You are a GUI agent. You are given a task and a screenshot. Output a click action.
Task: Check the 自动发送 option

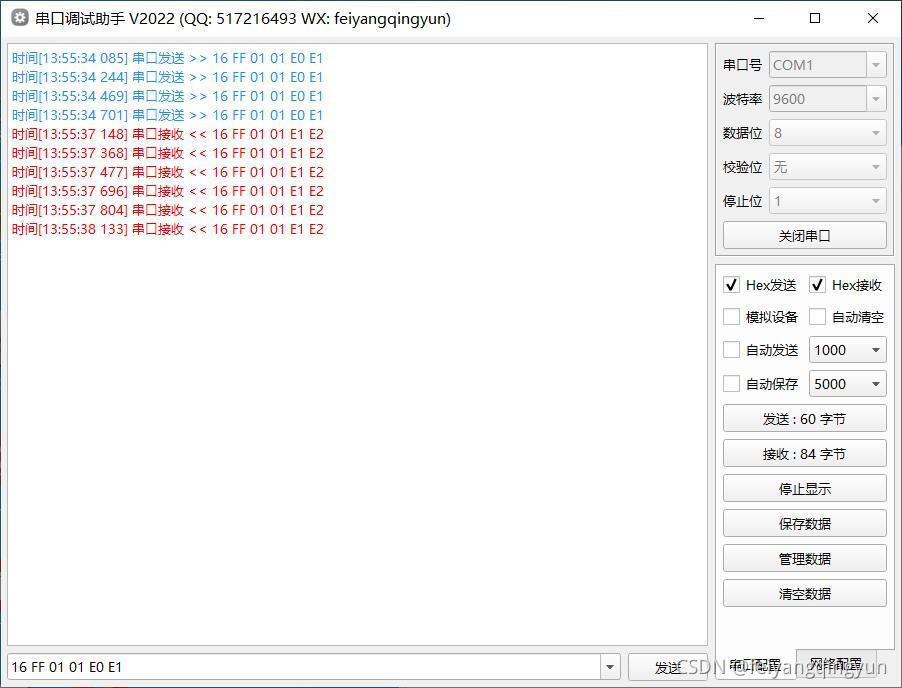(732, 350)
